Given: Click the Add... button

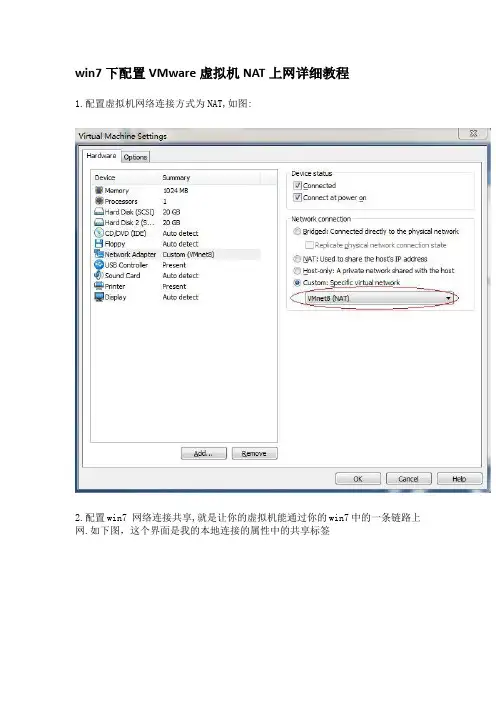Looking at the screenshot, I should click(204, 454).
